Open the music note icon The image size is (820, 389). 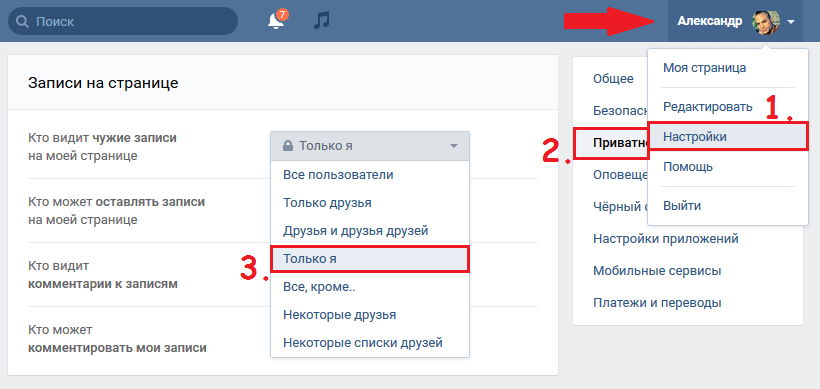tap(322, 21)
